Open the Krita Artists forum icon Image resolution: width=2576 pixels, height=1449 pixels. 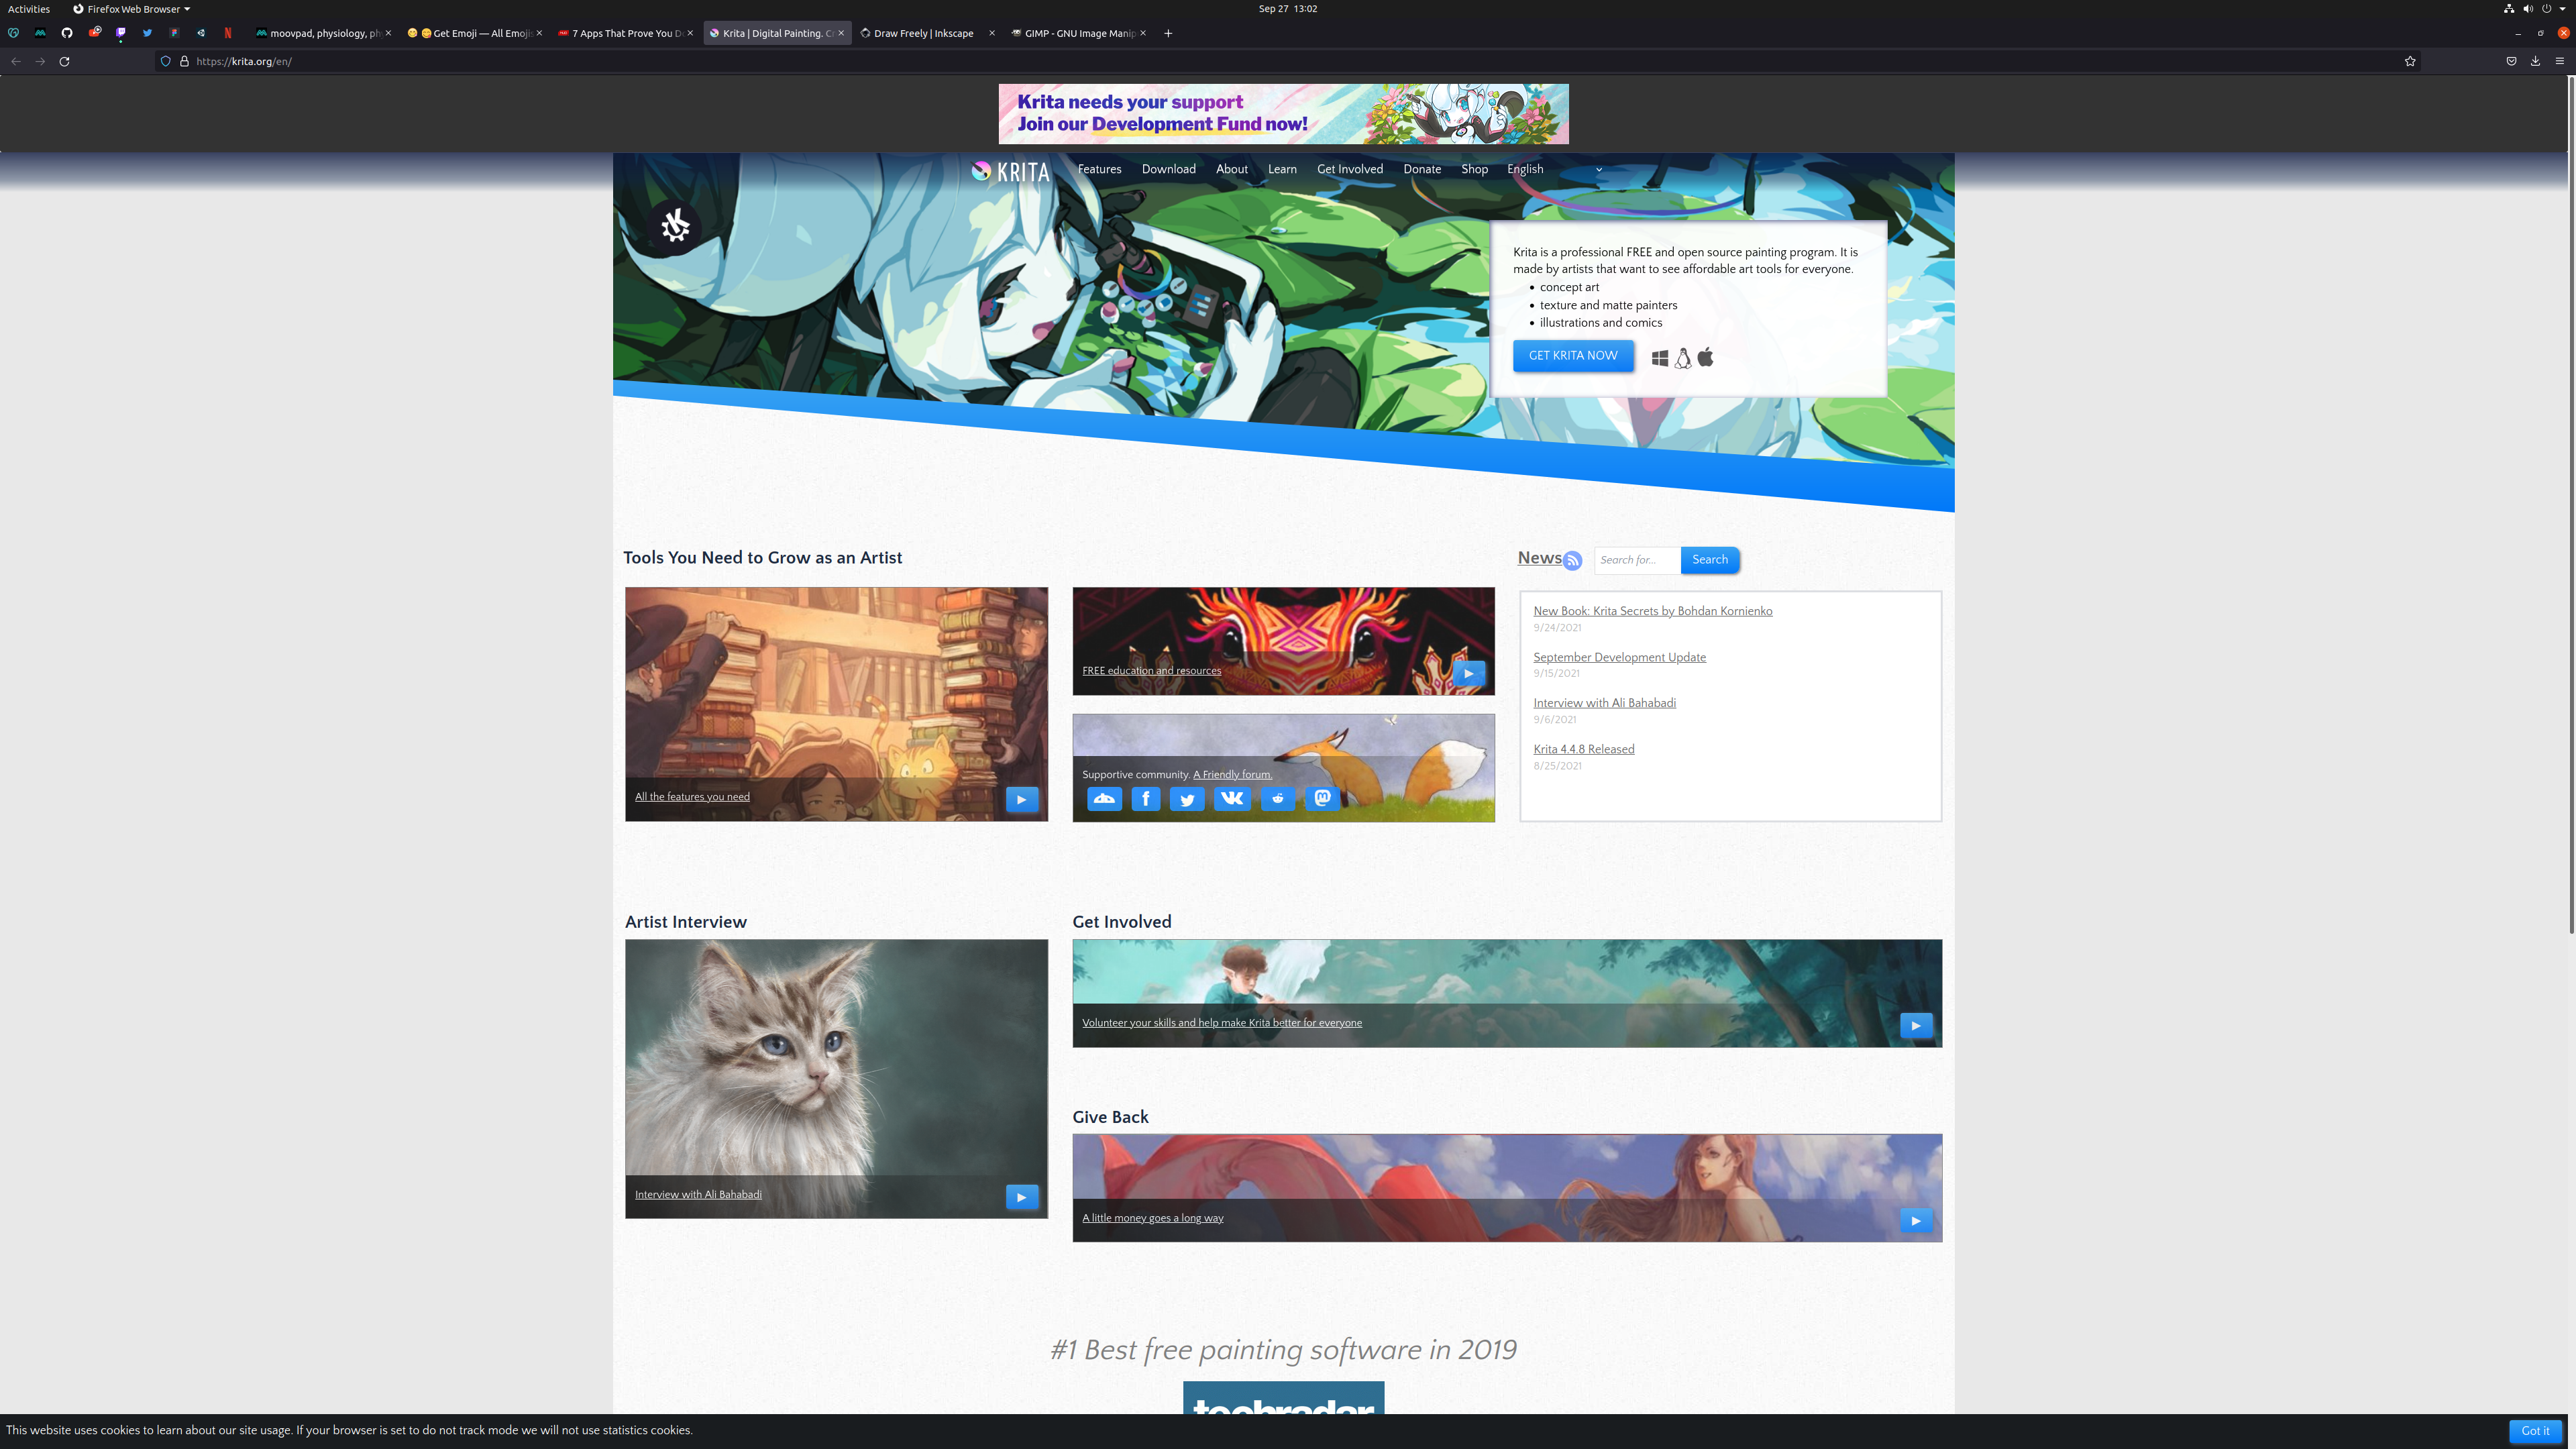(1104, 798)
